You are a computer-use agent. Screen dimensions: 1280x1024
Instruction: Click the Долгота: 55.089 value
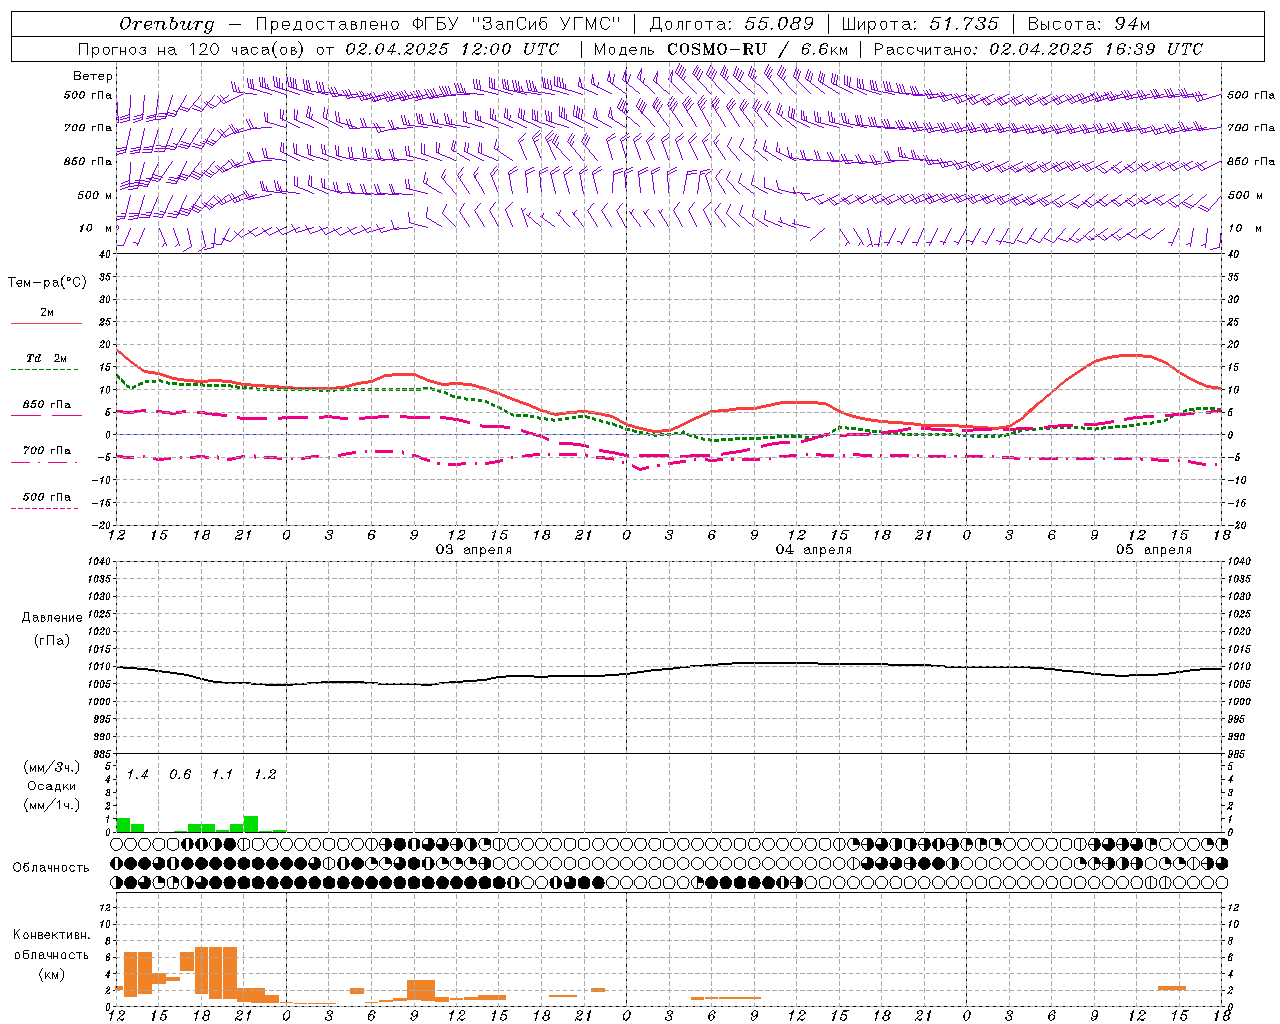(732, 24)
